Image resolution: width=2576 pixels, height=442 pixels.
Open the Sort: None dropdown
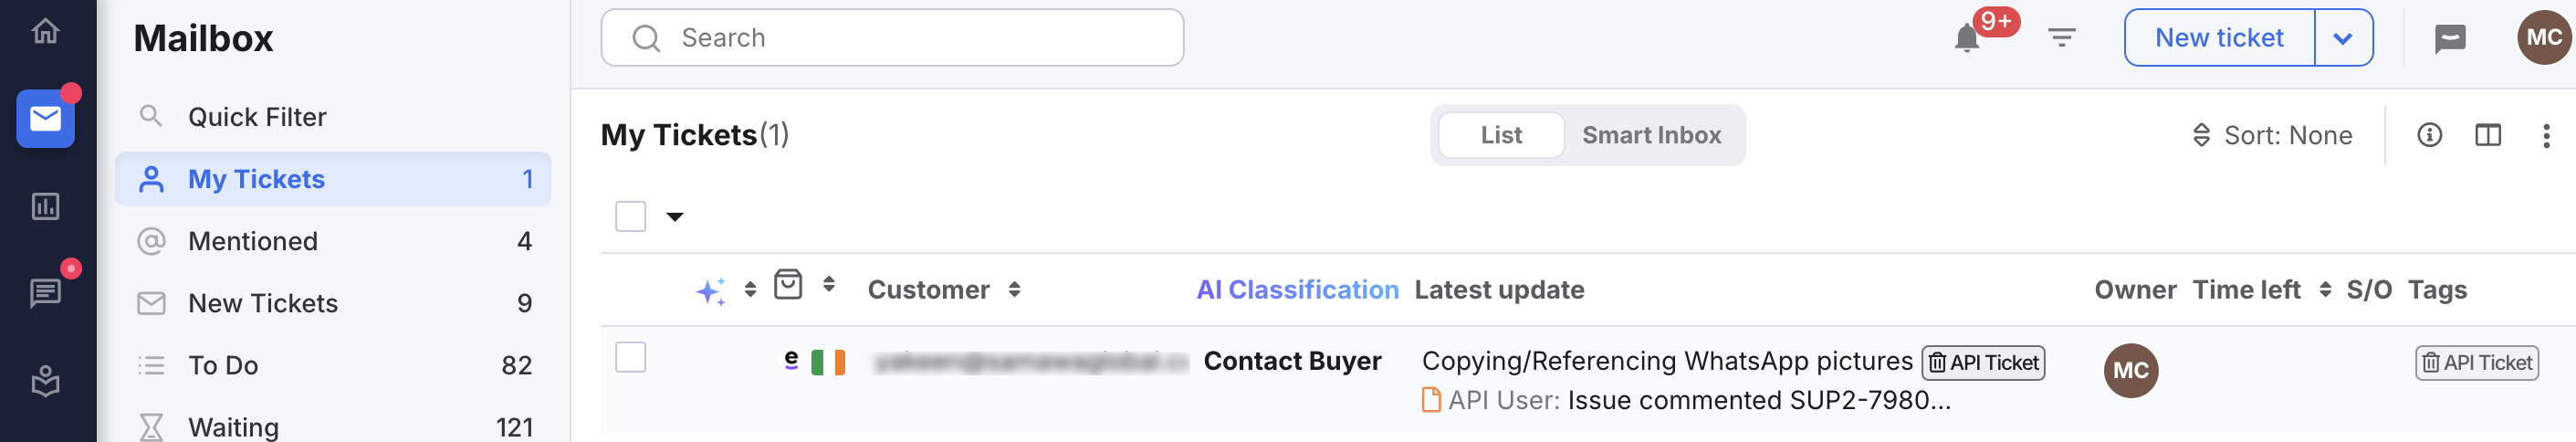click(2271, 135)
